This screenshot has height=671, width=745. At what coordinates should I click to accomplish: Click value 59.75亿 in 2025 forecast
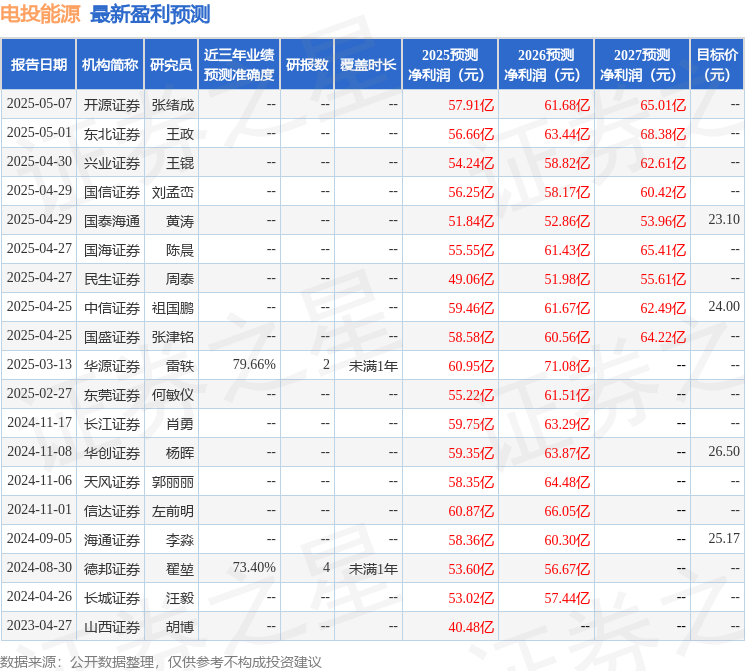click(471, 424)
